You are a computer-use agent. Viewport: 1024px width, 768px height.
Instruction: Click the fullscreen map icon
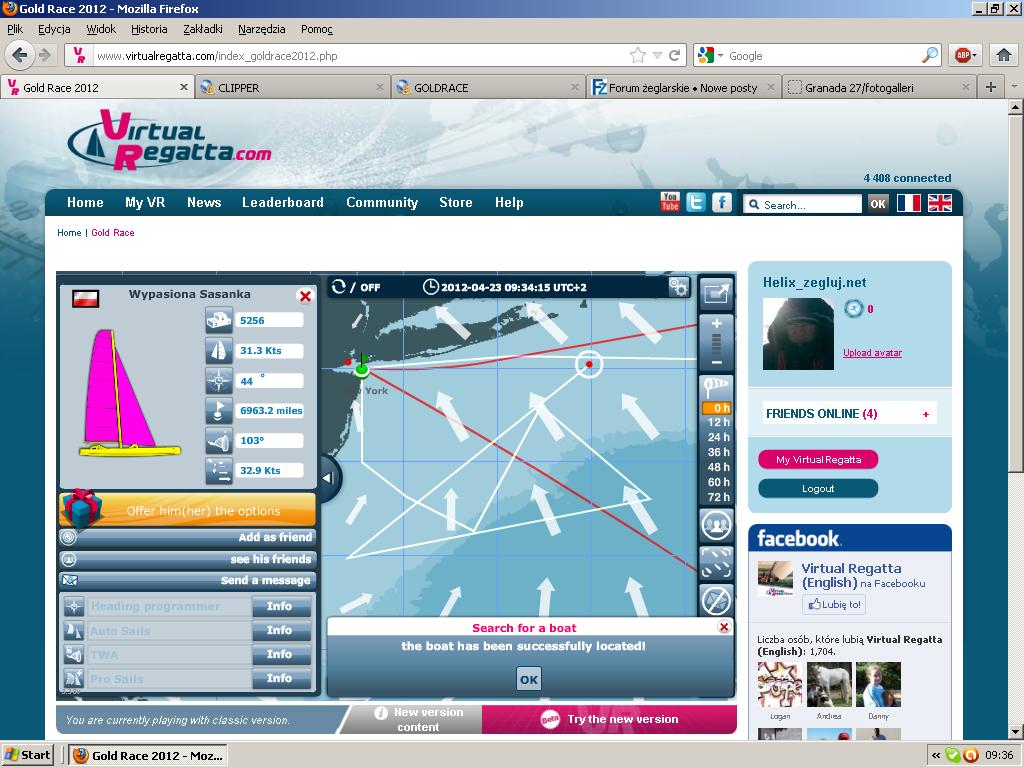pyautogui.click(x=716, y=292)
